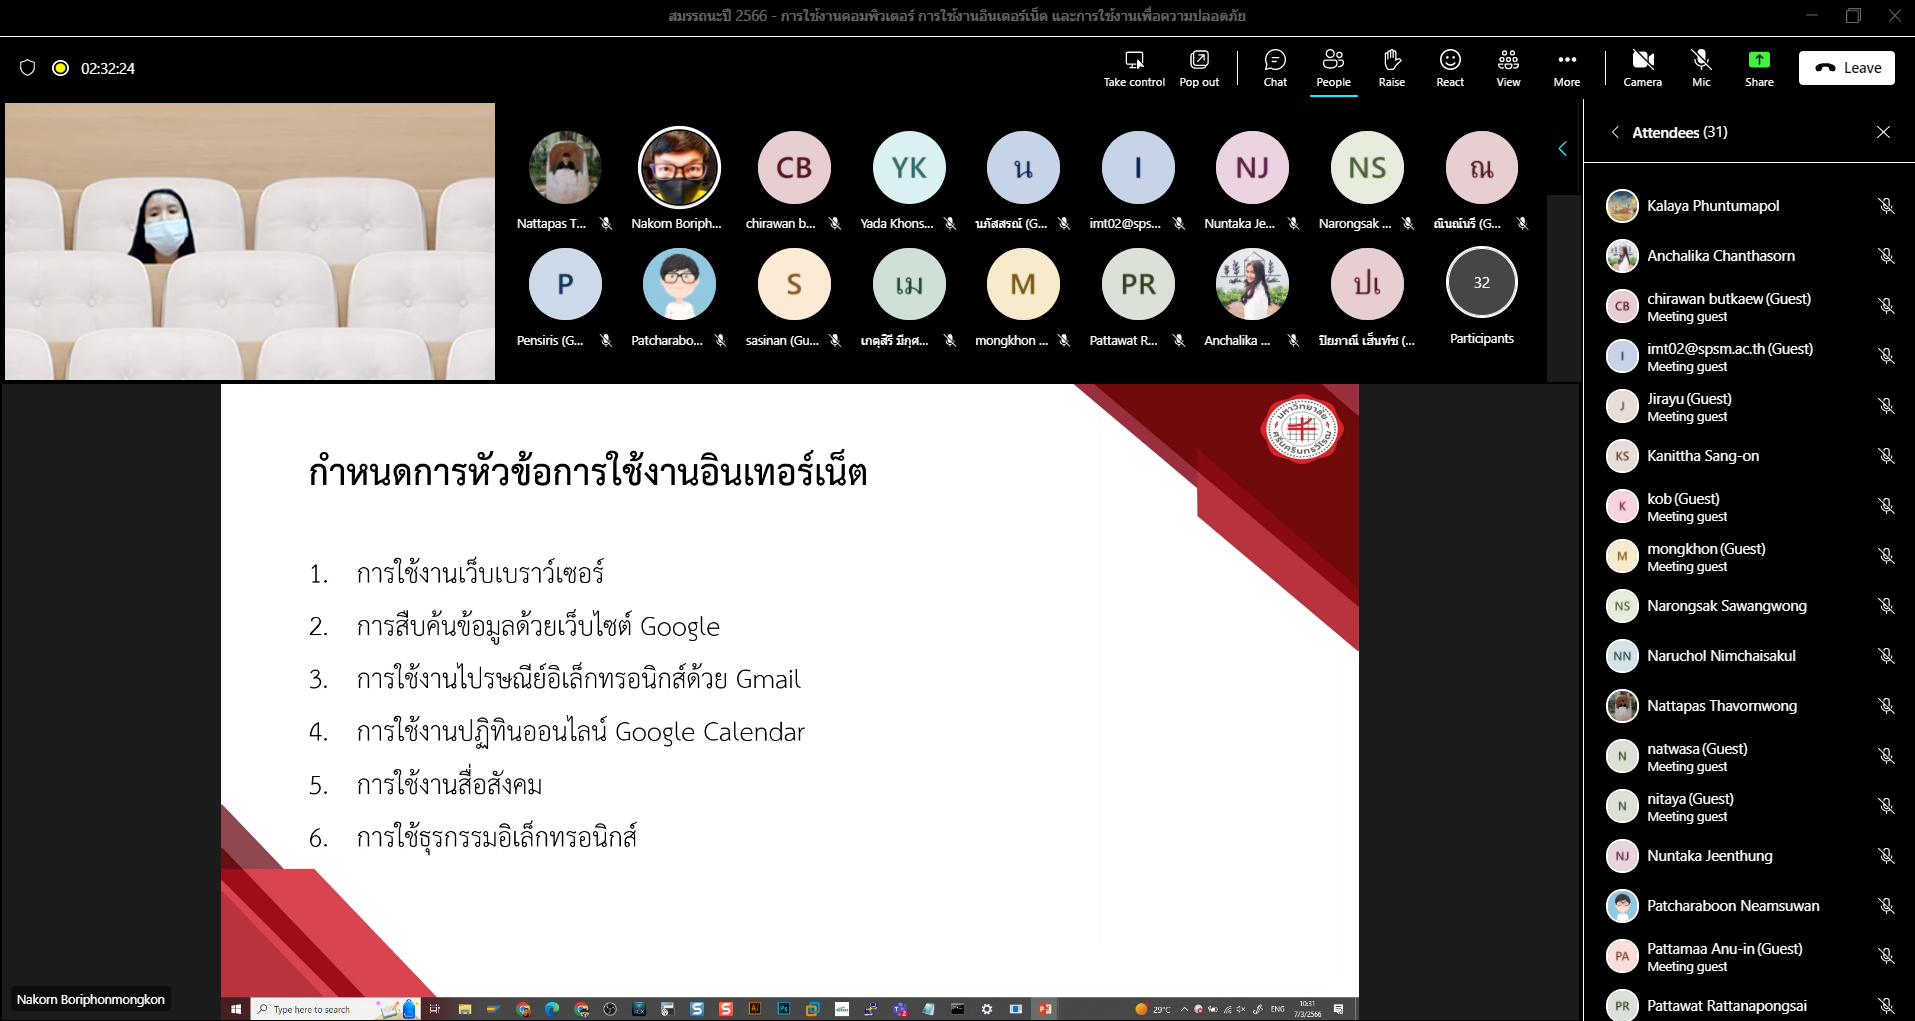Toggle mute for attendee Kalaya Phuntumapol

tap(1887, 206)
